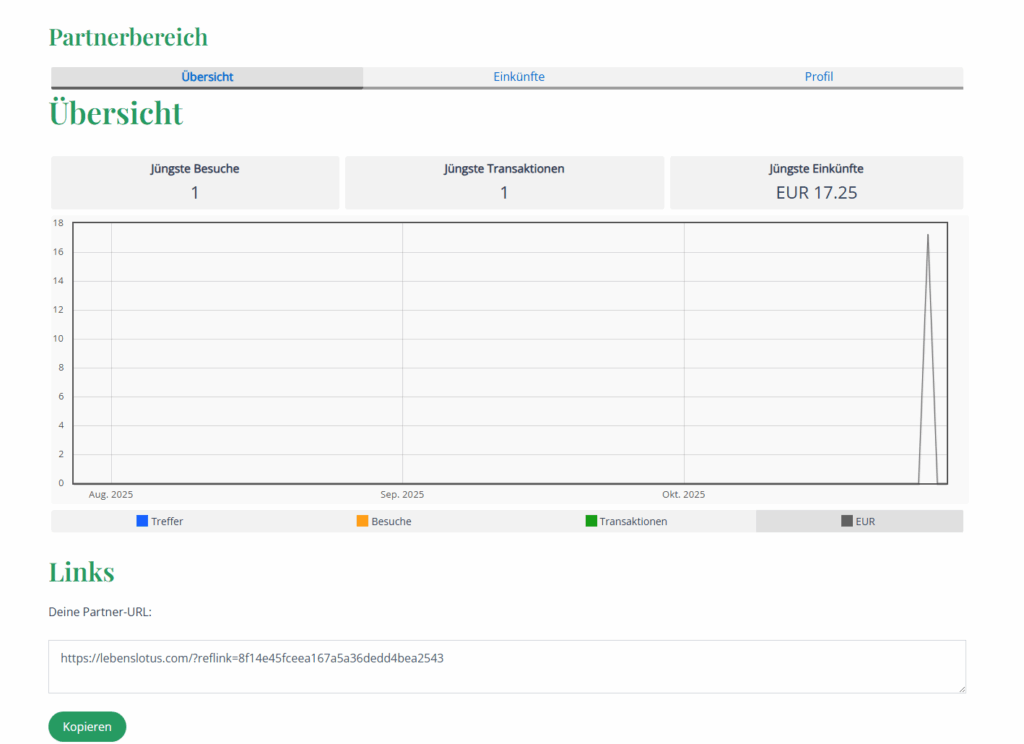
Task: Click the Sep. 2025 axis label
Action: 402,495
